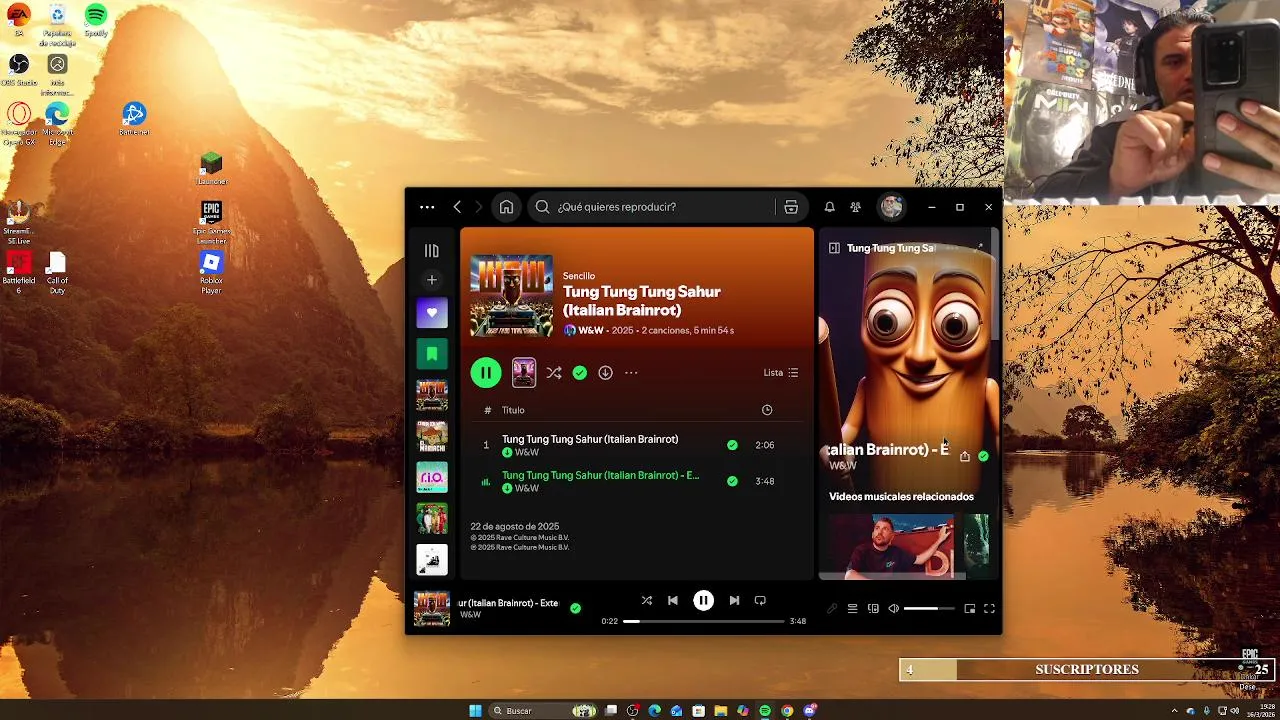Click the album preview thumbnail beside play
1280x720 pixels.
(524, 373)
